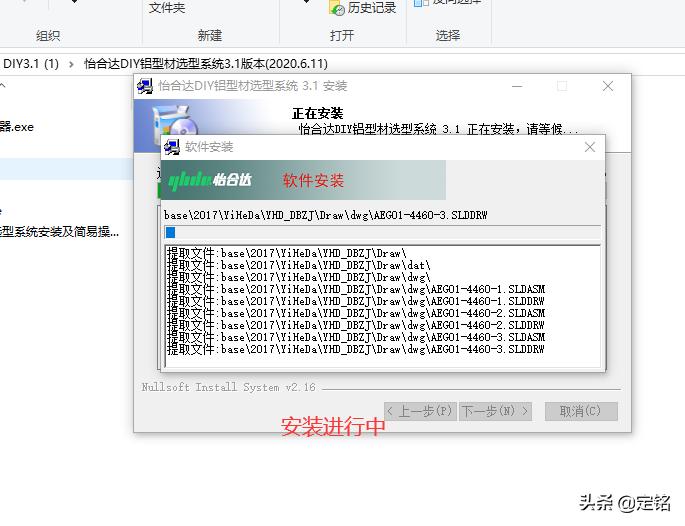Expand breadcrumb chevron after DIY3.1 (1)
The image size is (685, 526).
coord(71,64)
